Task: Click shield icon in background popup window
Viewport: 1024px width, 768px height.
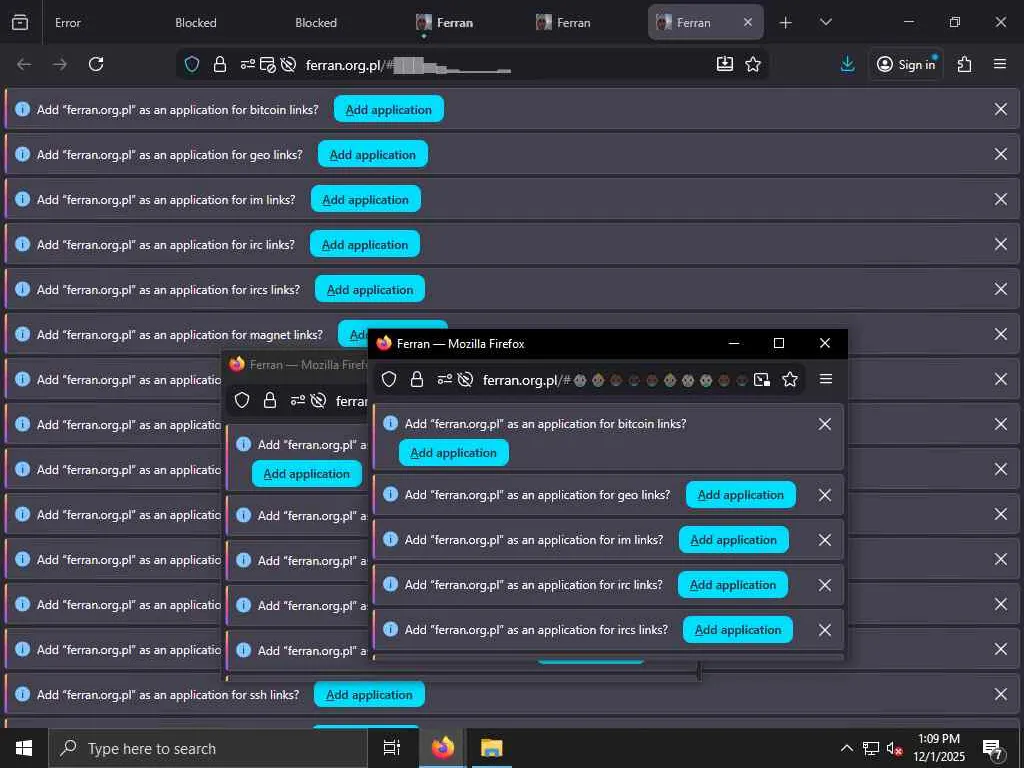Action: tap(242, 400)
